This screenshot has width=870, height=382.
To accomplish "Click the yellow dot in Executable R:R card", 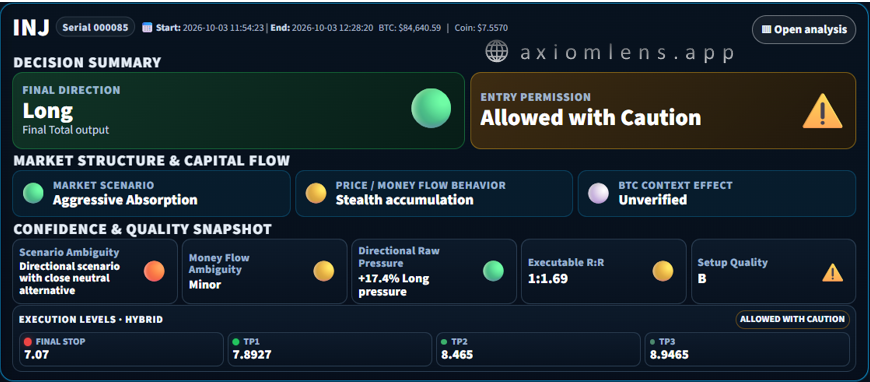I will click(x=662, y=271).
